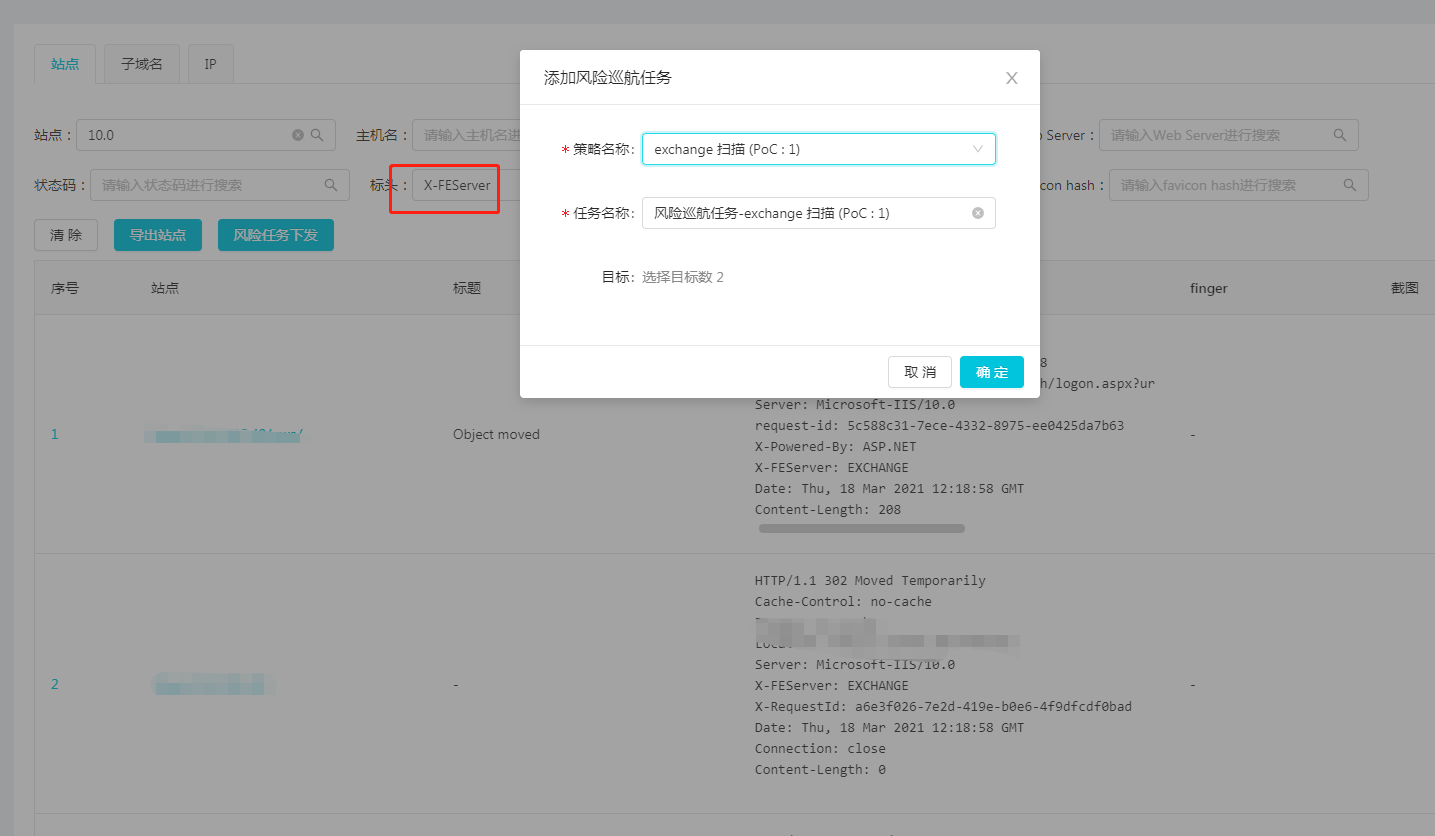This screenshot has width=1435, height=836.
Task: Switch to the 子域名 tab
Action: (142, 64)
